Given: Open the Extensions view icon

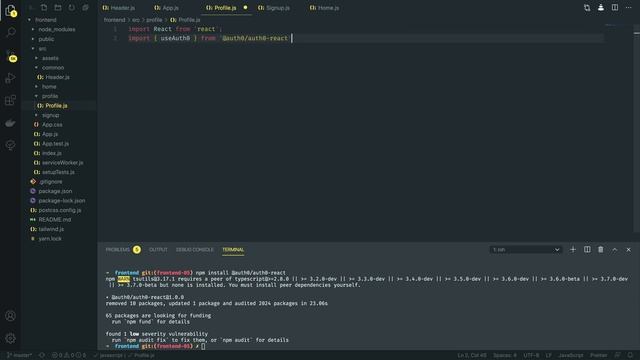Looking at the screenshot, I should pos(11,100).
